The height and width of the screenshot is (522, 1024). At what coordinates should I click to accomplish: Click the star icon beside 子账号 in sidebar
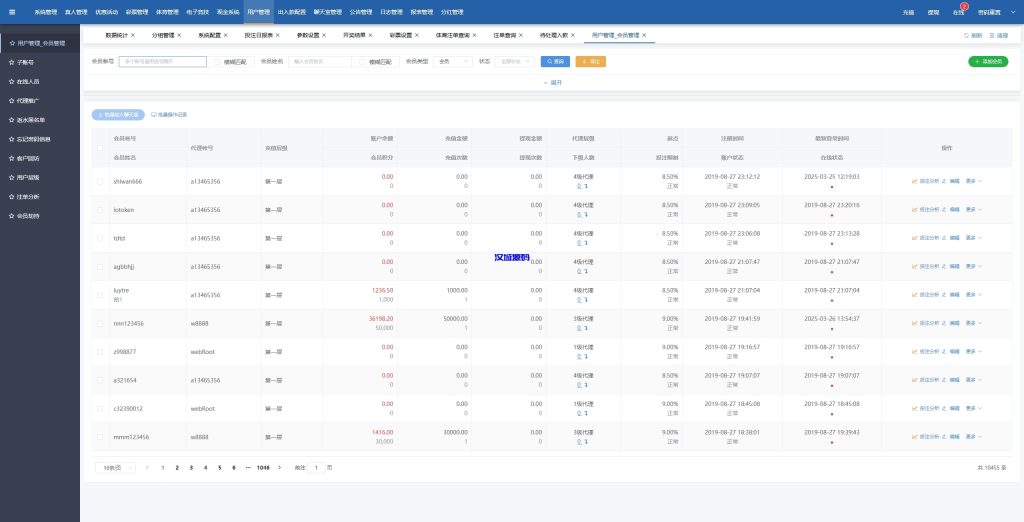point(12,62)
